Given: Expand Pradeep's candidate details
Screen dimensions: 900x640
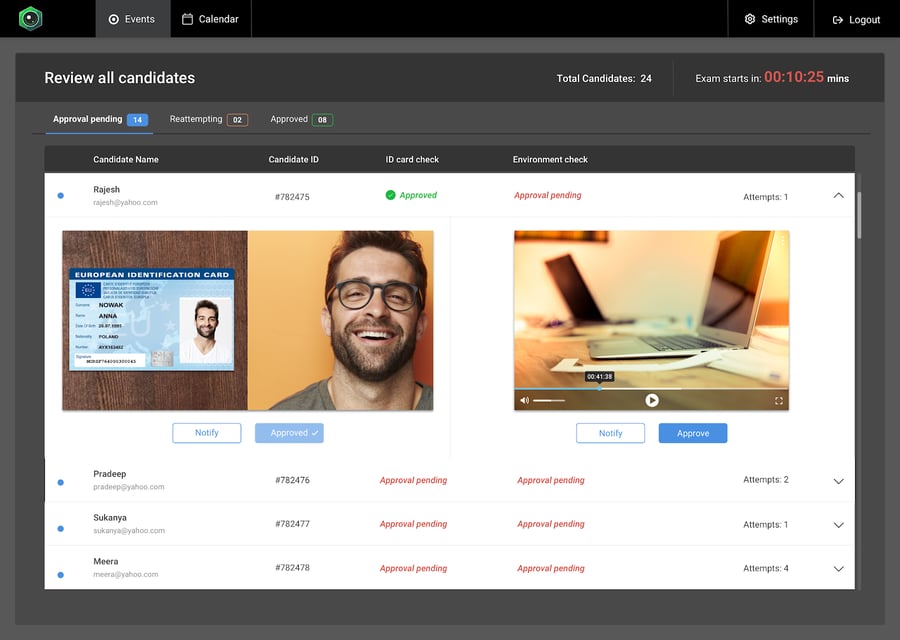Looking at the screenshot, I should tap(838, 481).
